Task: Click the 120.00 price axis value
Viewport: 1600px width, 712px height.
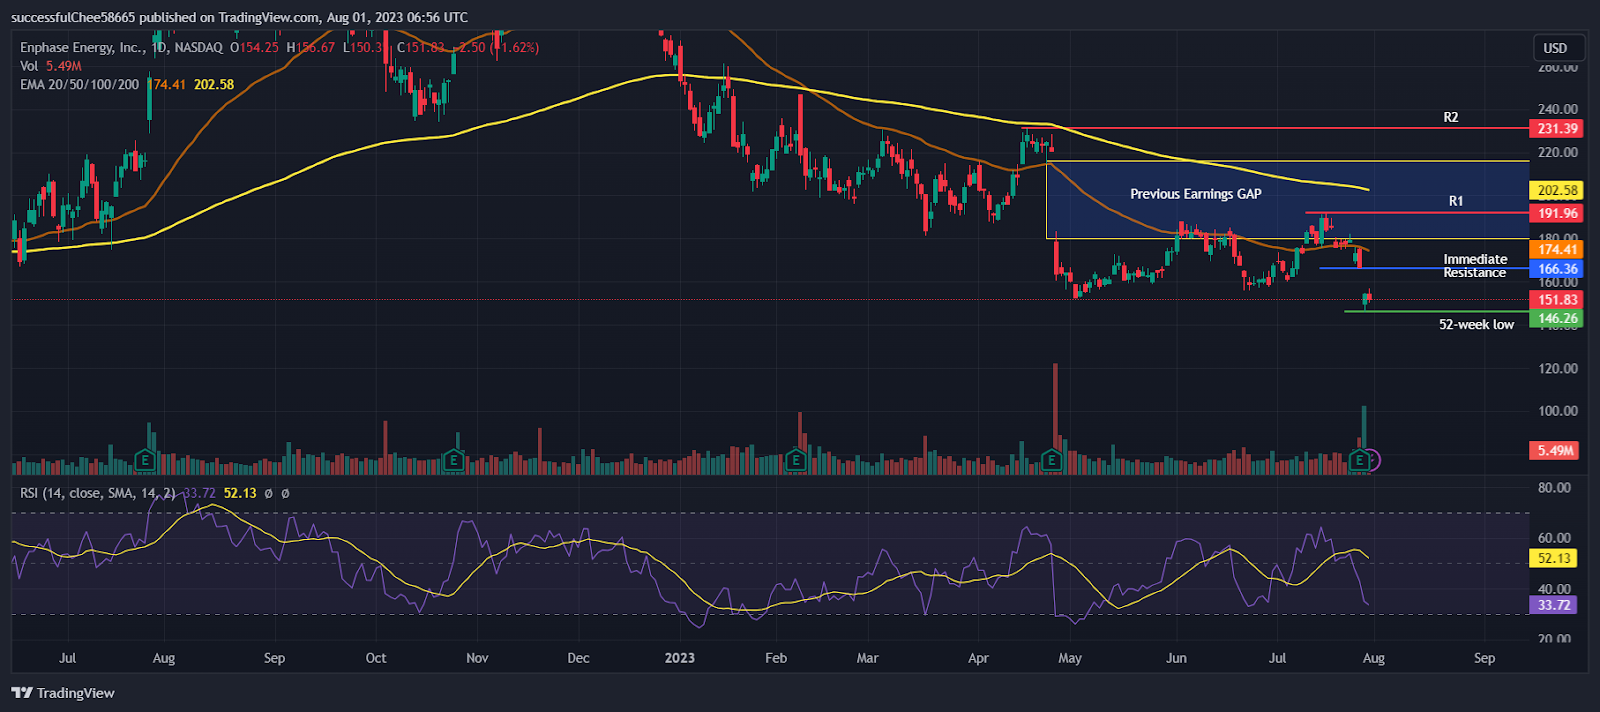Action: click(x=1558, y=368)
